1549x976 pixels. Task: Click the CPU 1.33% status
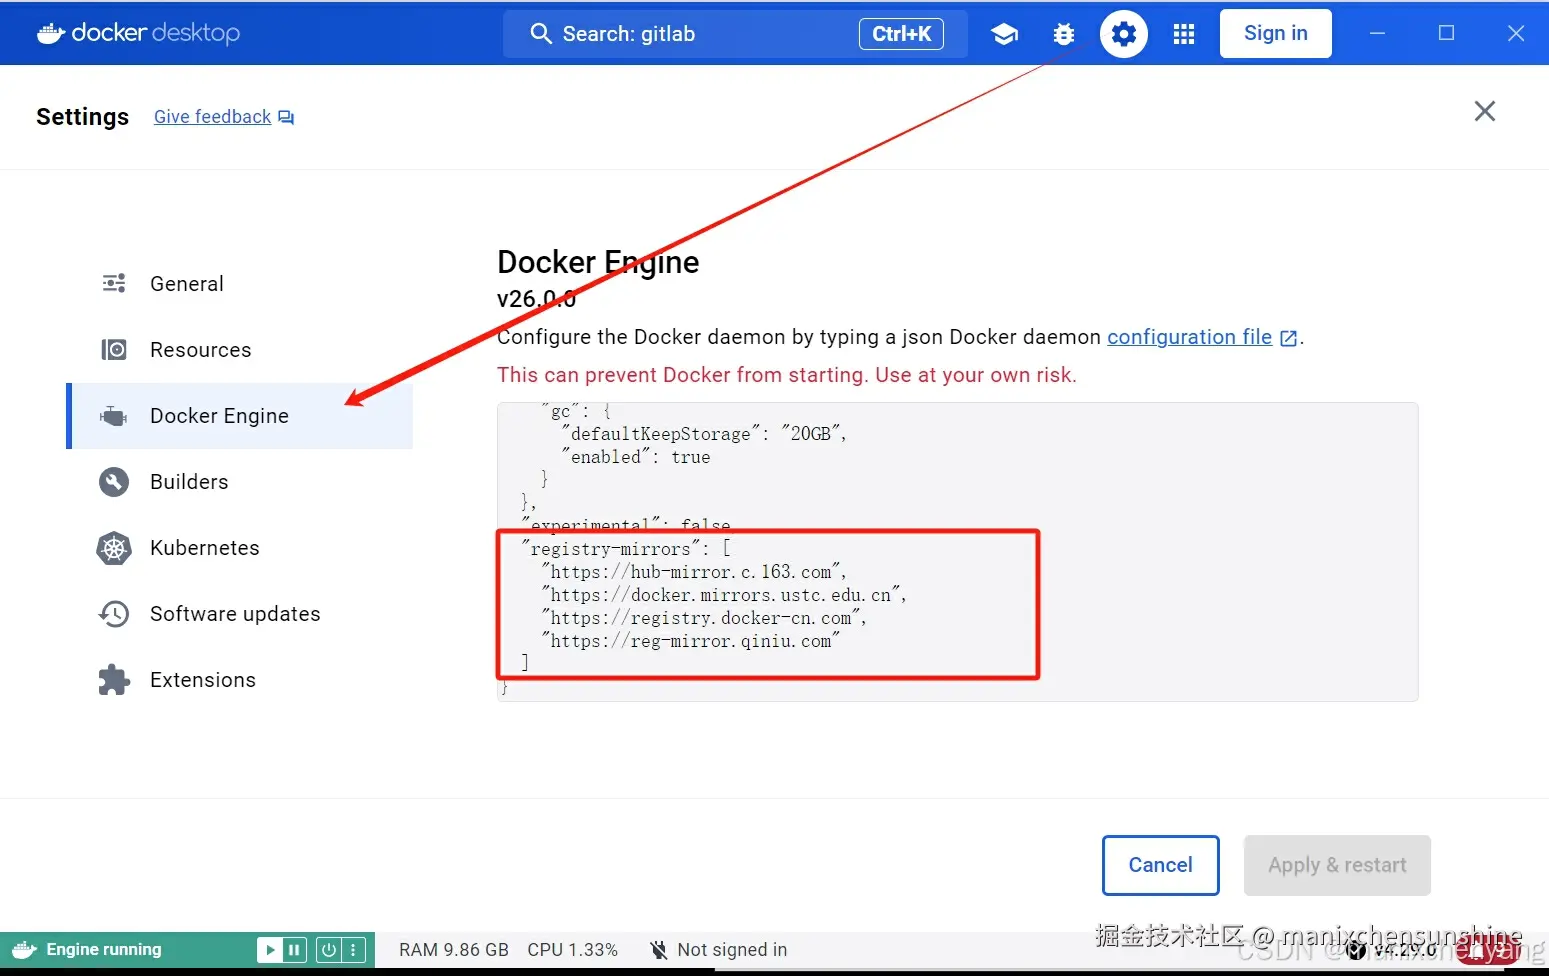coord(572,950)
